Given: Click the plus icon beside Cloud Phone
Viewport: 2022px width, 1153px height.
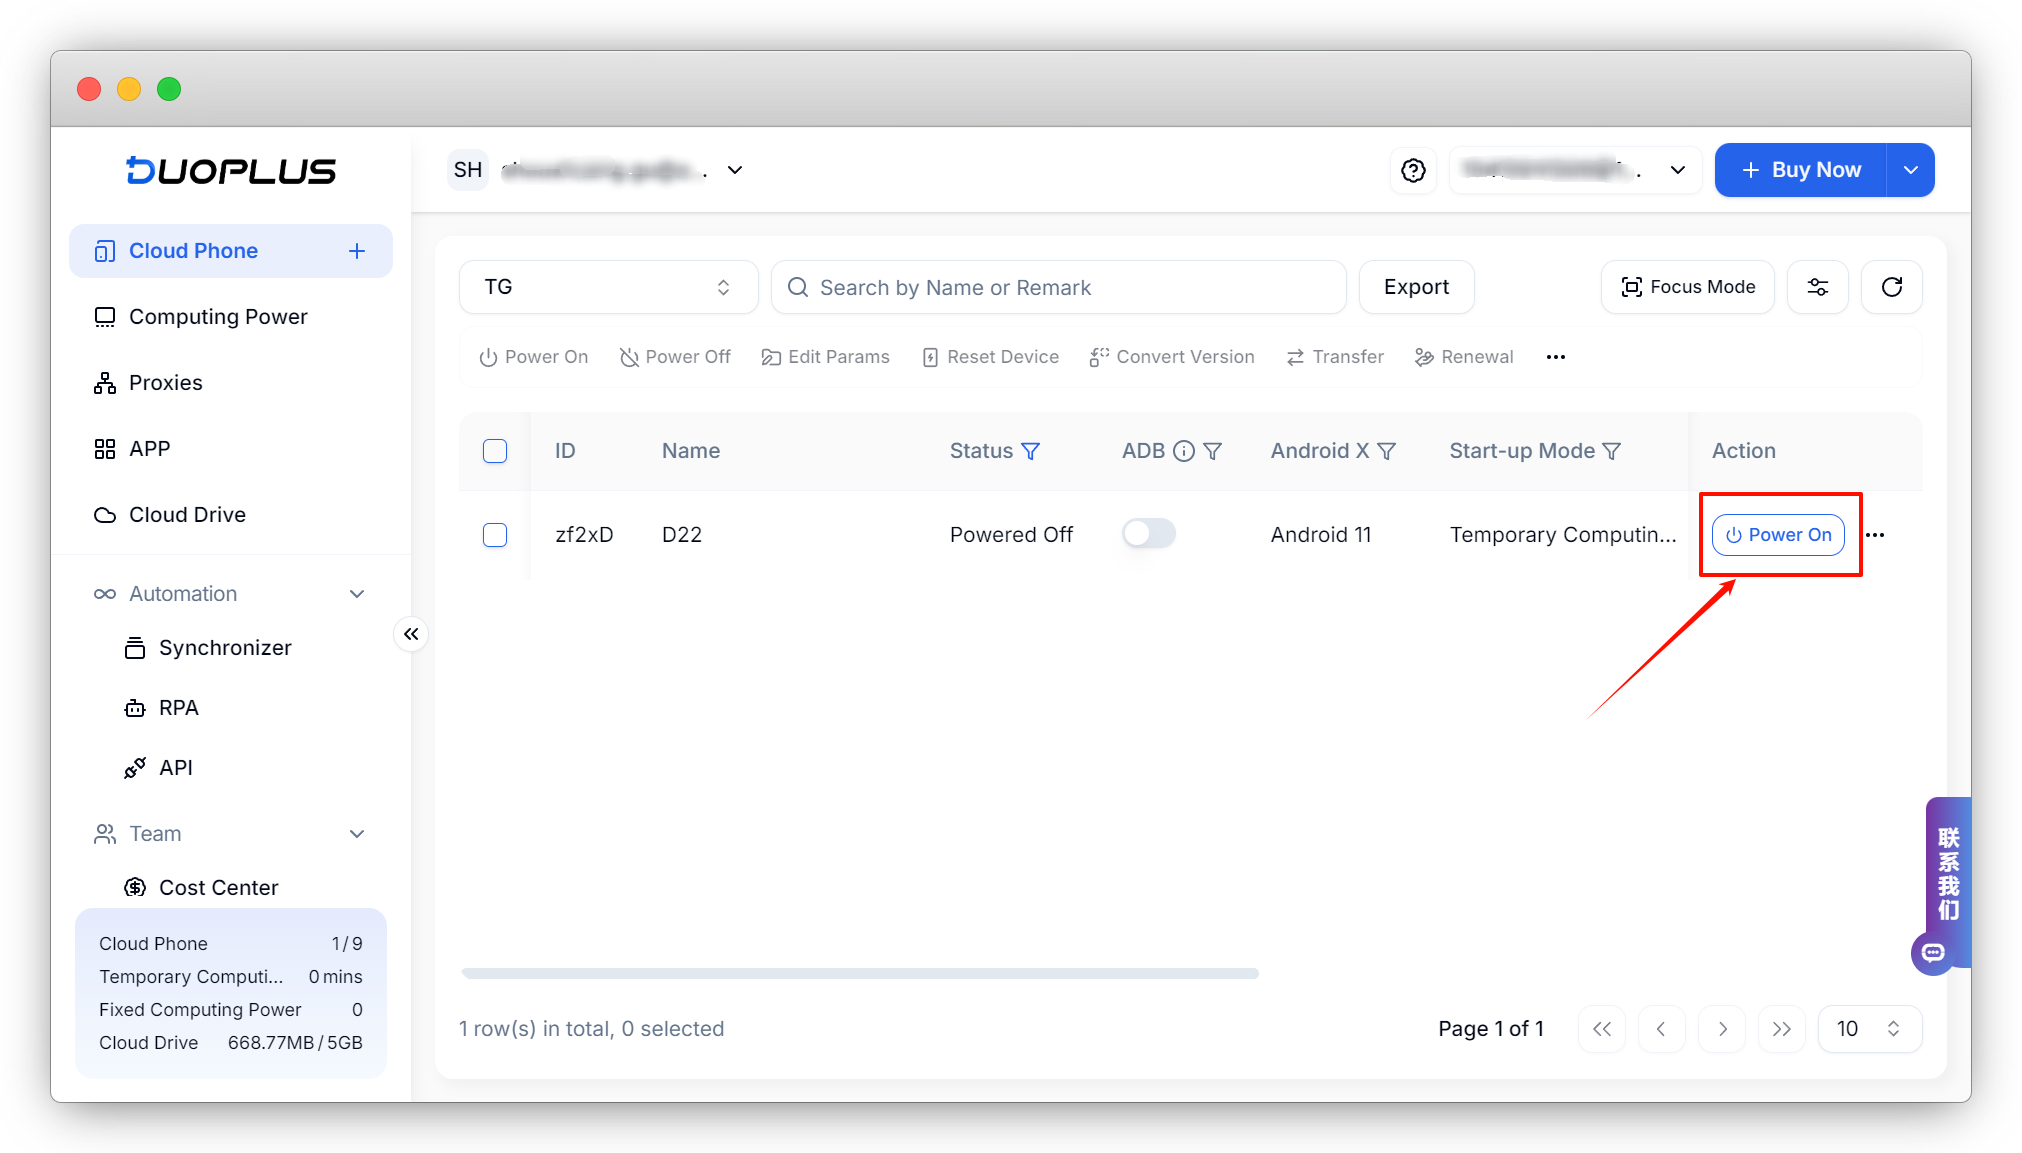Looking at the screenshot, I should [x=357, y=251].
